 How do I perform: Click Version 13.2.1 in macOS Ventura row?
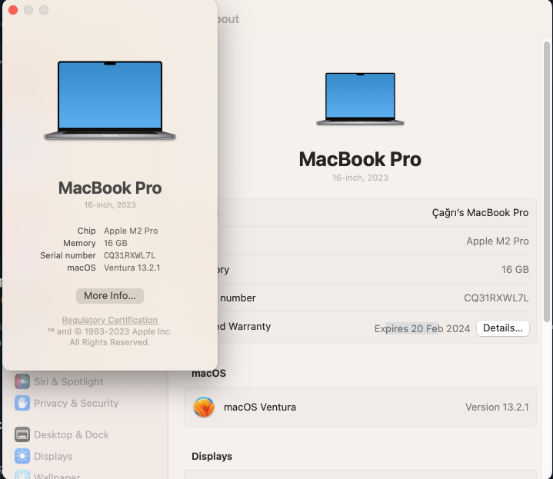pos(497,407)
